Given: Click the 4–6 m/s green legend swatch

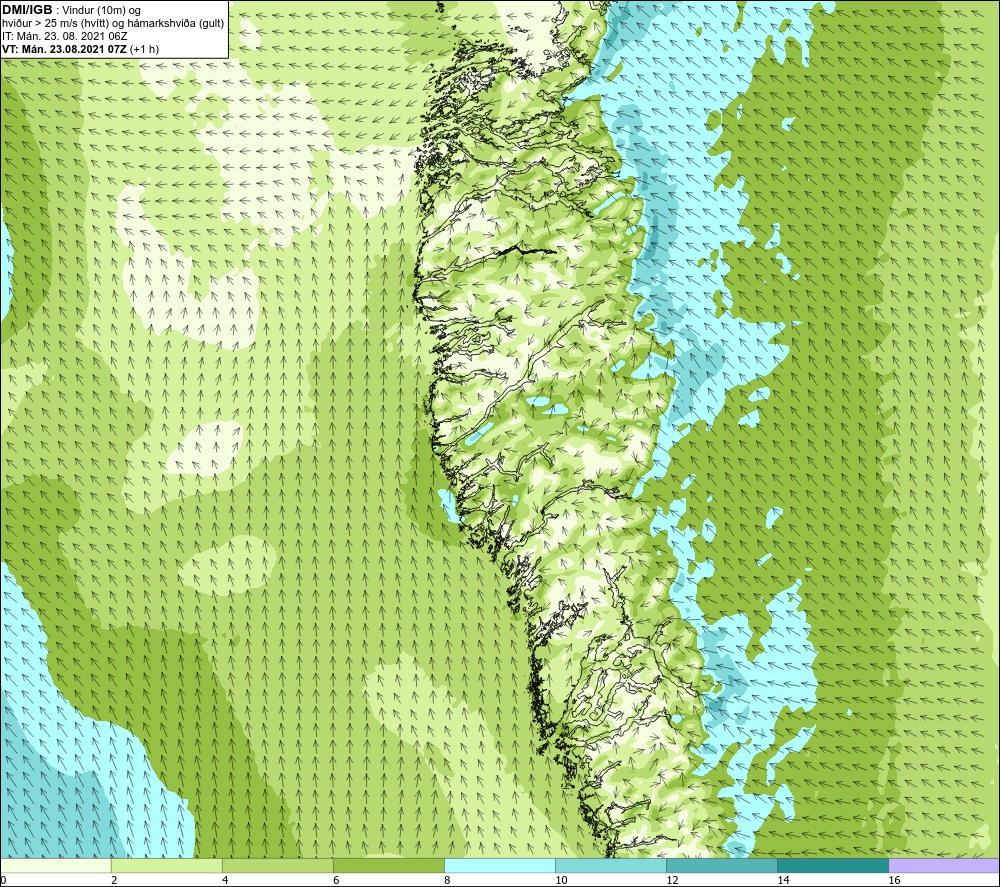Looking at the screenshot, I should 277,866.
